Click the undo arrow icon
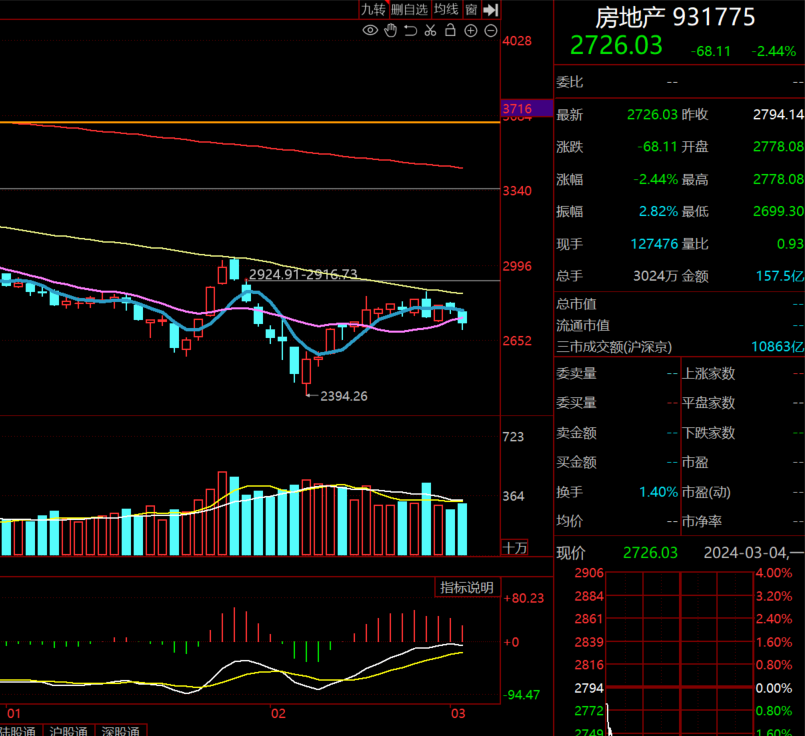Viewport: 805px width, 736px height. [x=410, y=30]
